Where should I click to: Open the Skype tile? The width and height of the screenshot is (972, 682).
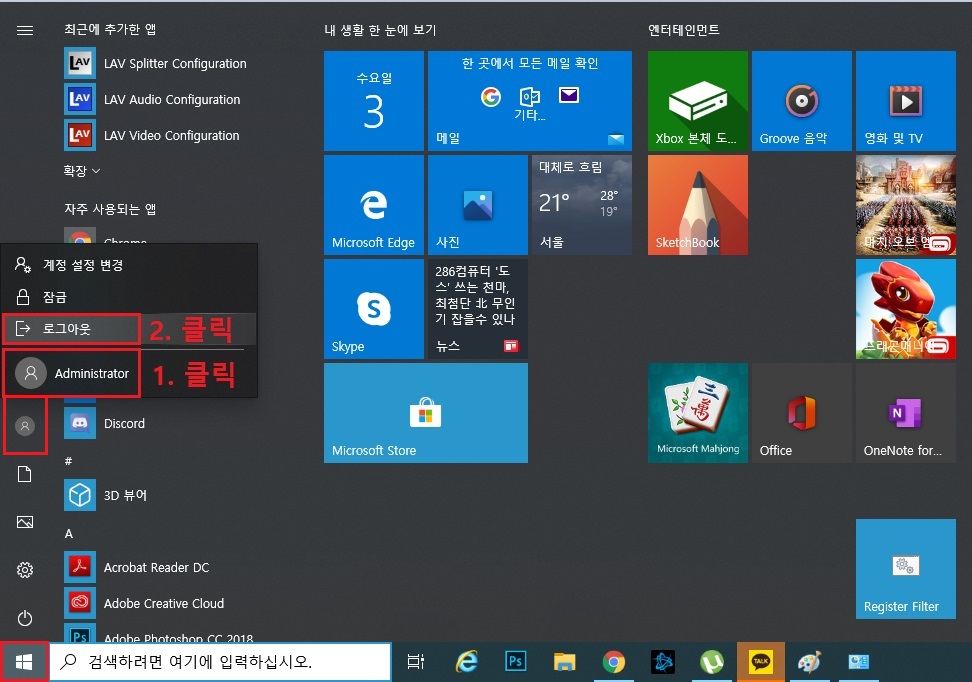(374, 309)
